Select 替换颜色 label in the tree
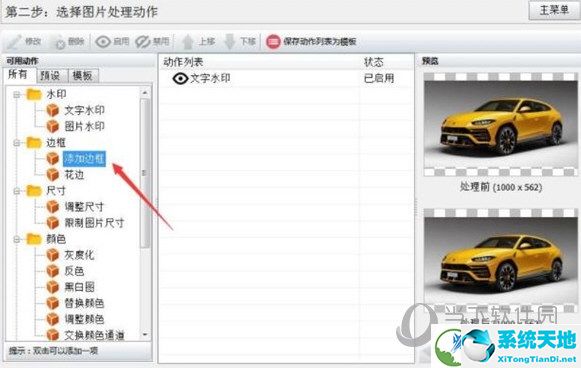 pyautogui.click(x=84, y=303)
